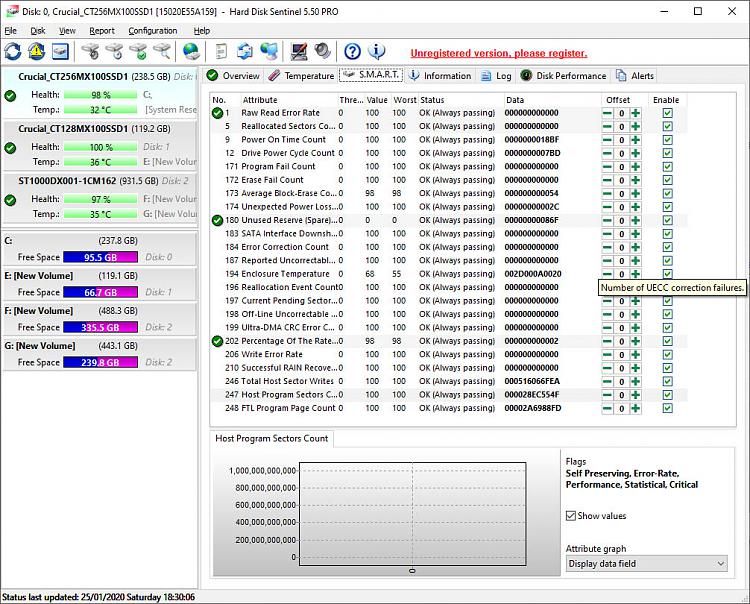Viewport: 750px width, 604px height.
Task: Switch to the Overview tab
Action: pyautogui.click(x=233, y=76)
